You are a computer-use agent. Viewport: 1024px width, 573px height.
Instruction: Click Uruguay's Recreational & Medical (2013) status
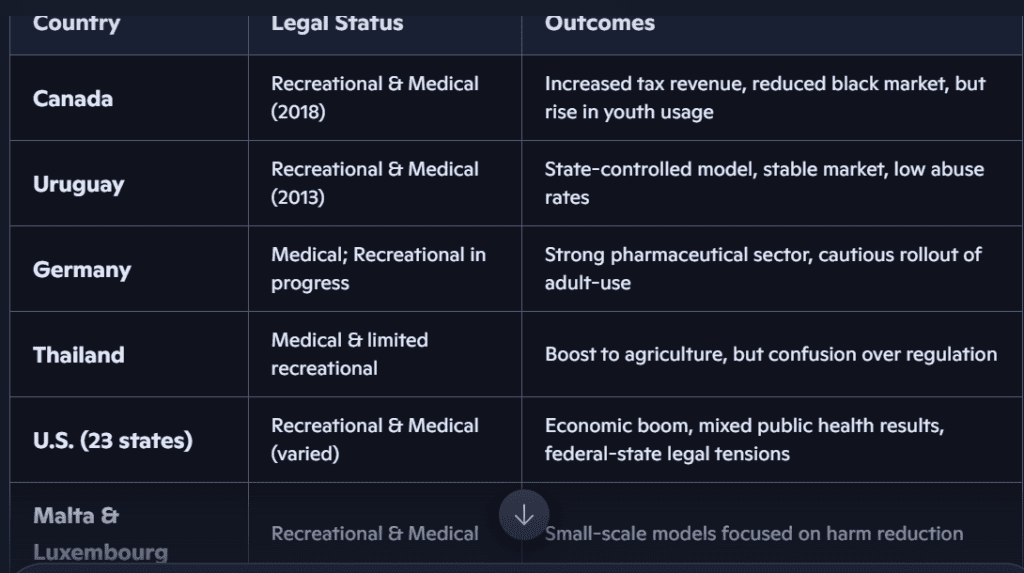375,183
